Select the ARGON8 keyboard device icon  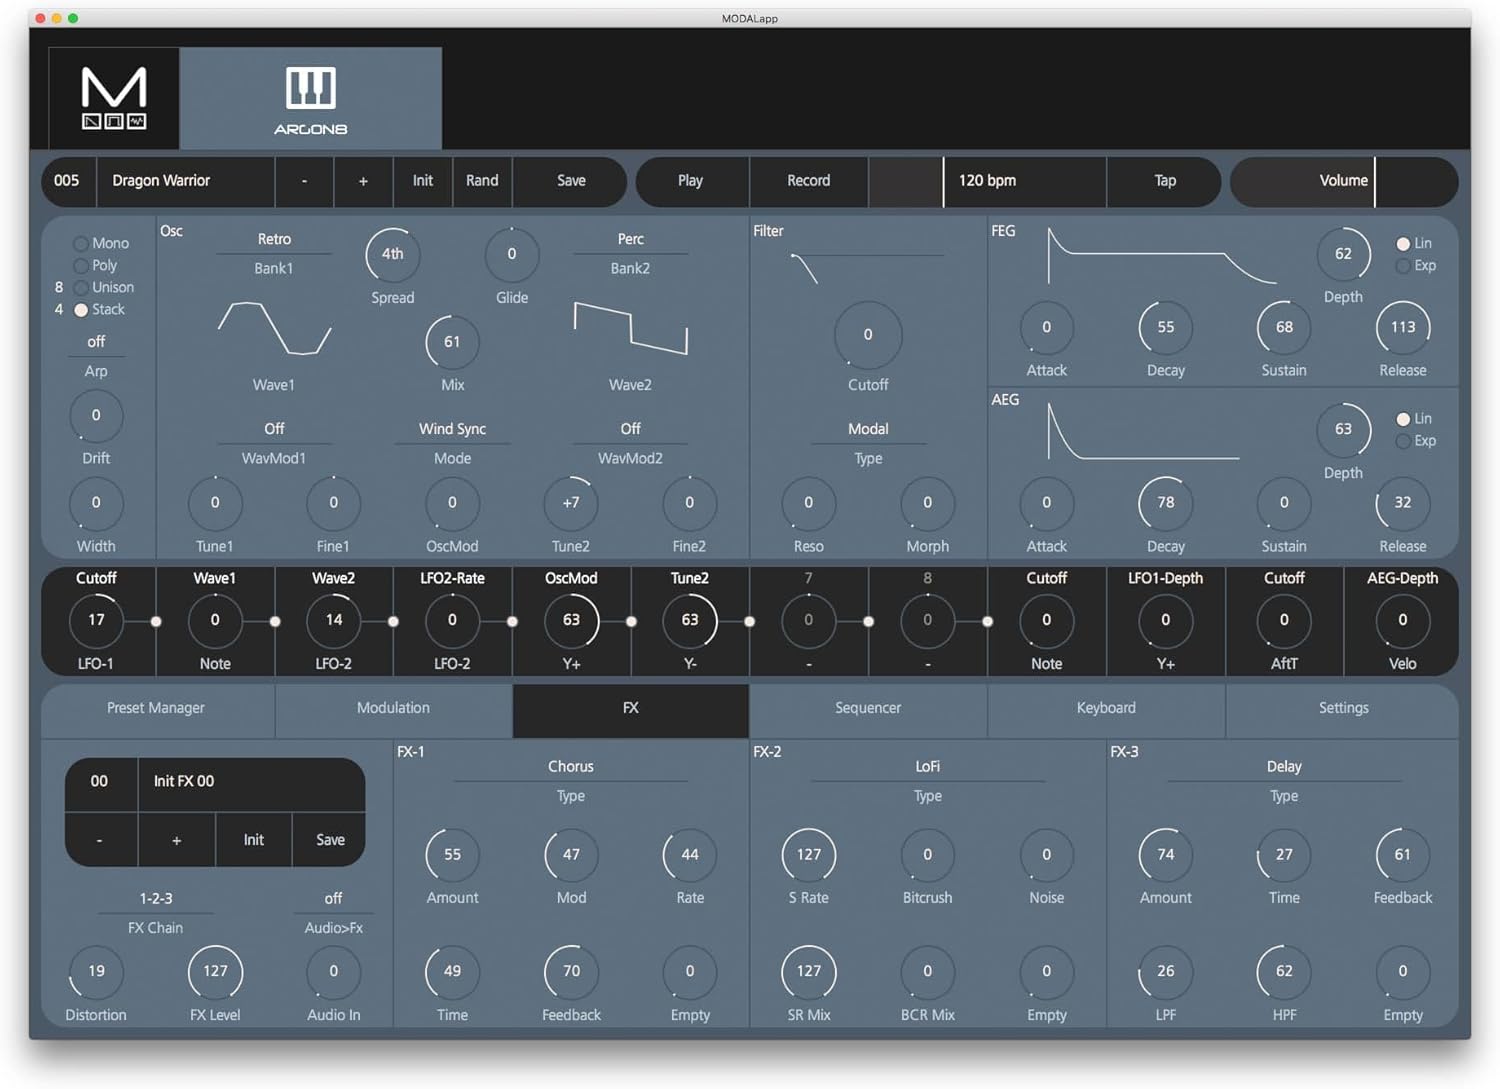(311, 98)
